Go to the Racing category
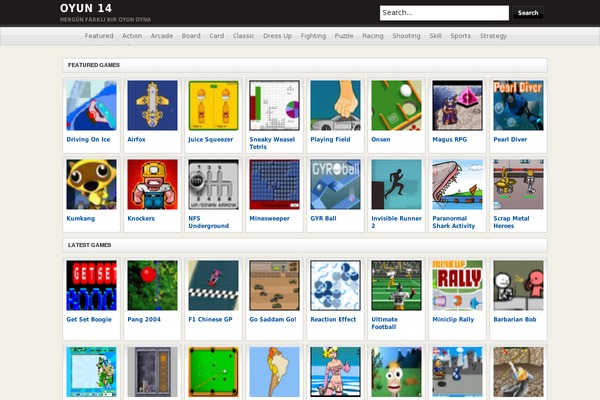The width and height of the screenshot is (600, 400). (x=373, y=36)
